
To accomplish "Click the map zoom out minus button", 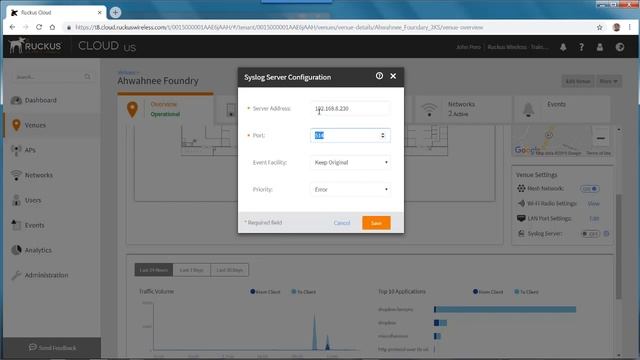I will pyautogui.click(x=600, y=138).
